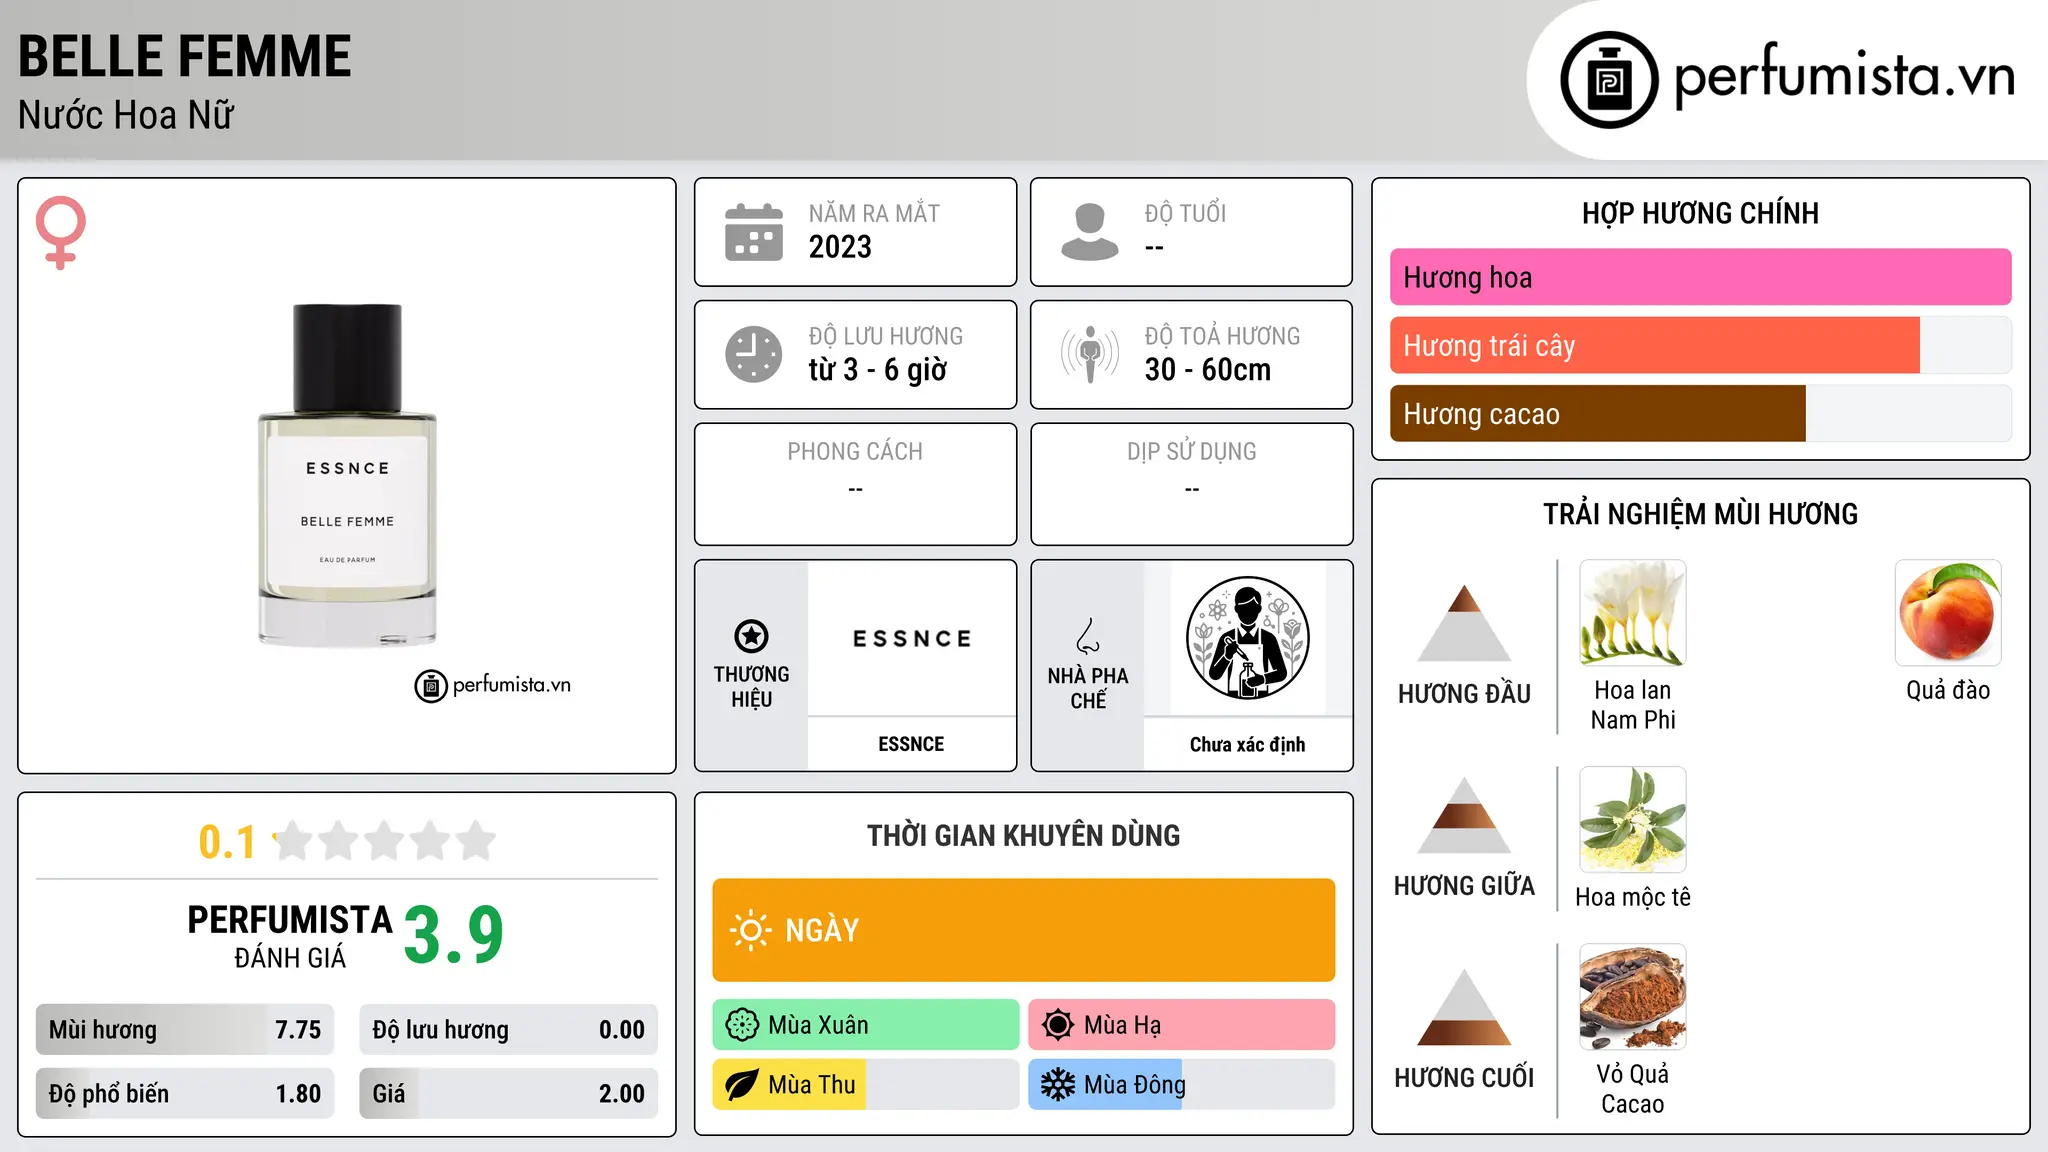2048x1152 pixels.
Task: Open the Hoa lan Nam Phi note image
Action: click(1633, 613)
